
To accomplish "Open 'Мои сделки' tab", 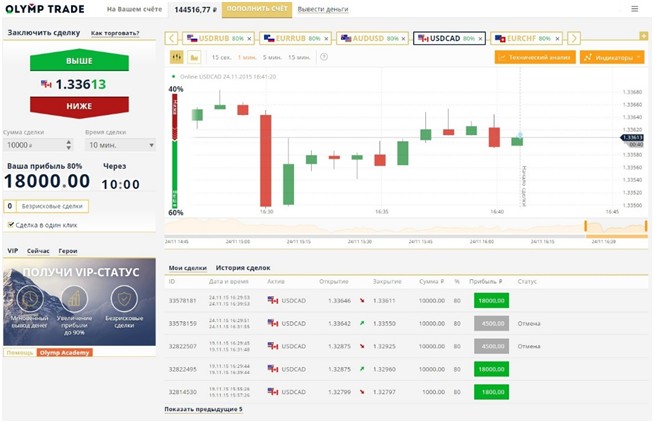I will pyautogui.click(x=188, y=268).
